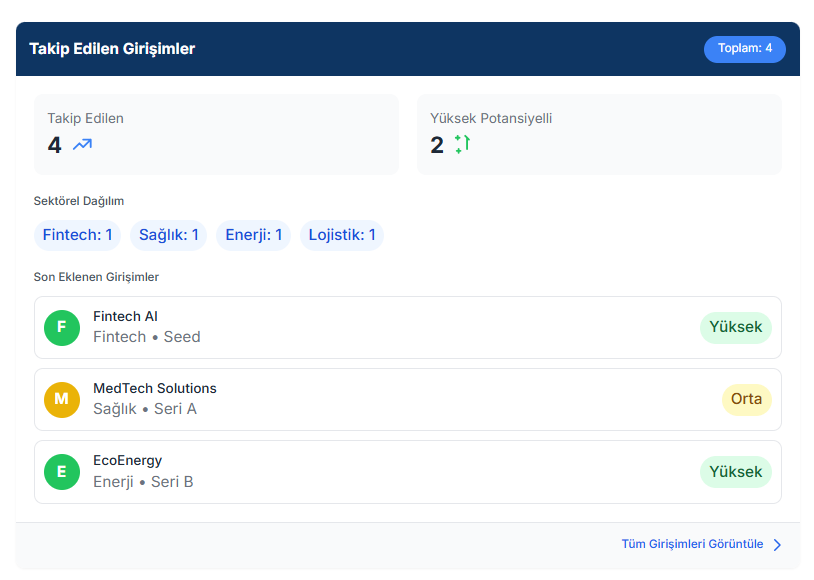Click the green F avatar for Fintech AI
Image resolution: width=814 pixels, height=580 pixels.
(62, 327)
